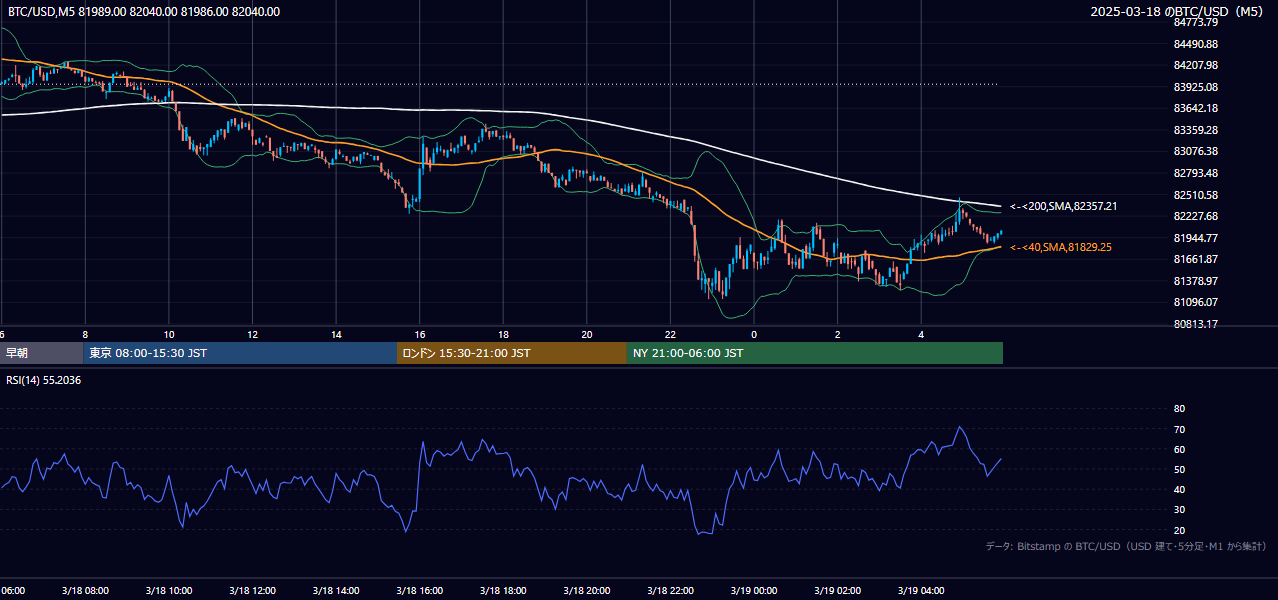Screen dimensions: 1278x600
Task: Select the RSI scale 40 level label
Action: click(x=1179, y=489)
